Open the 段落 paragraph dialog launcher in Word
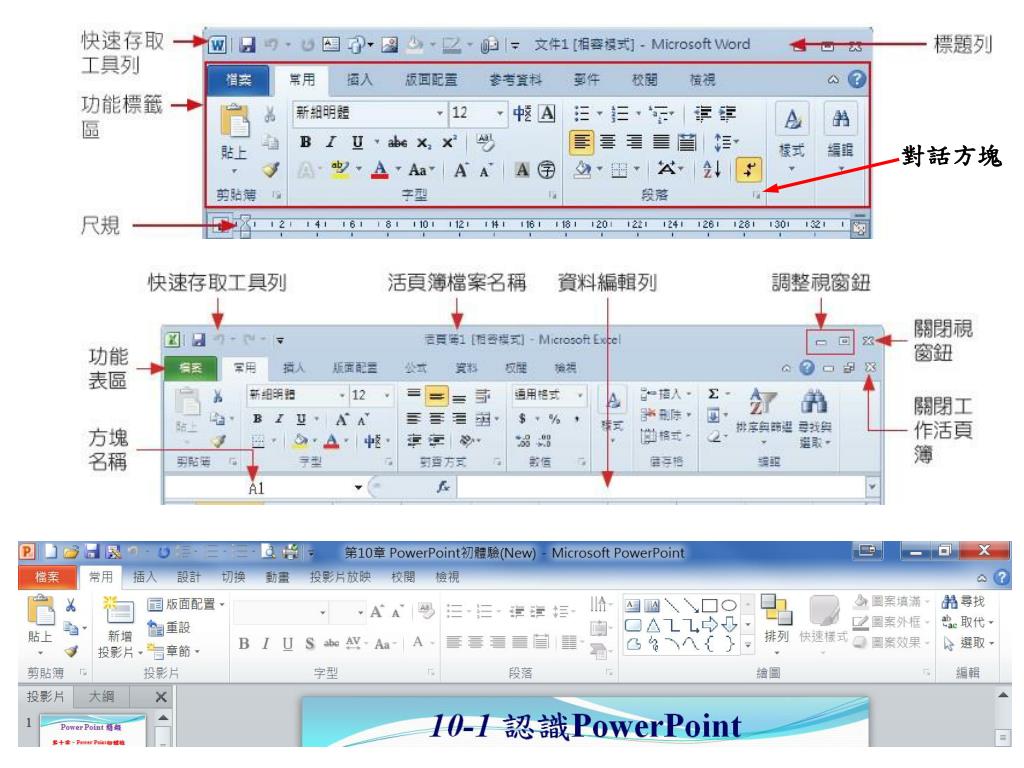Screen dimensions: 1024x768 tap(756, 195)
